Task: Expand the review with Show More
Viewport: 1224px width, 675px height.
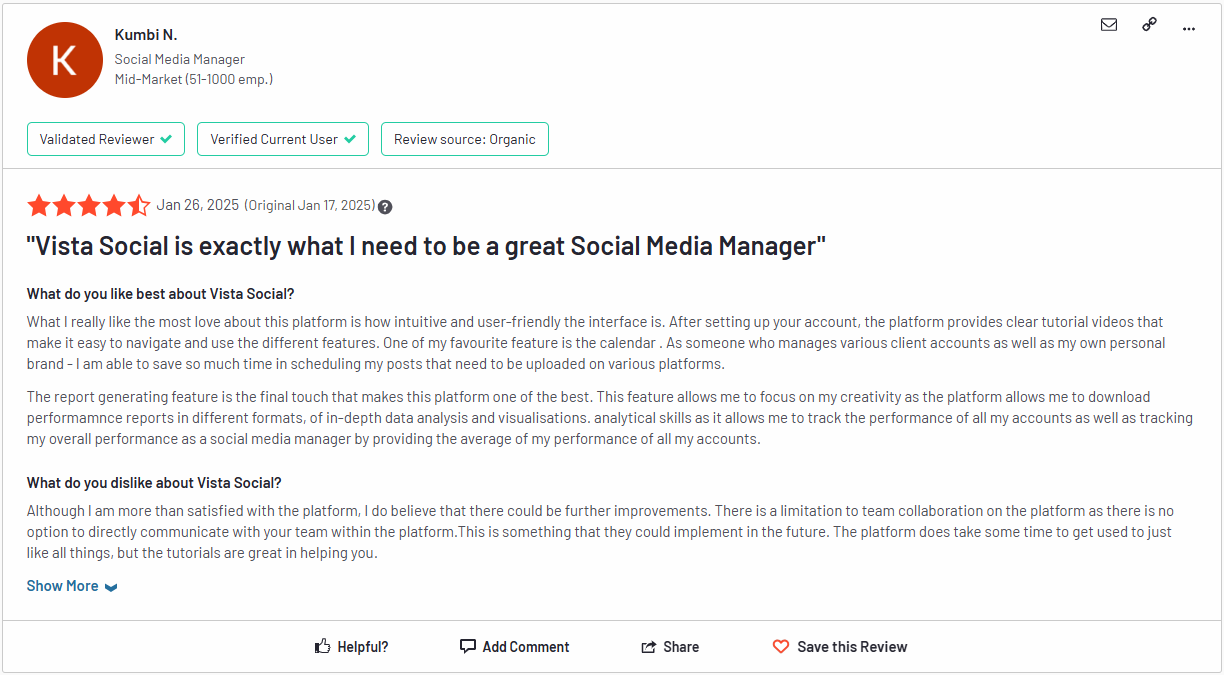Action: tap(62, 586)
